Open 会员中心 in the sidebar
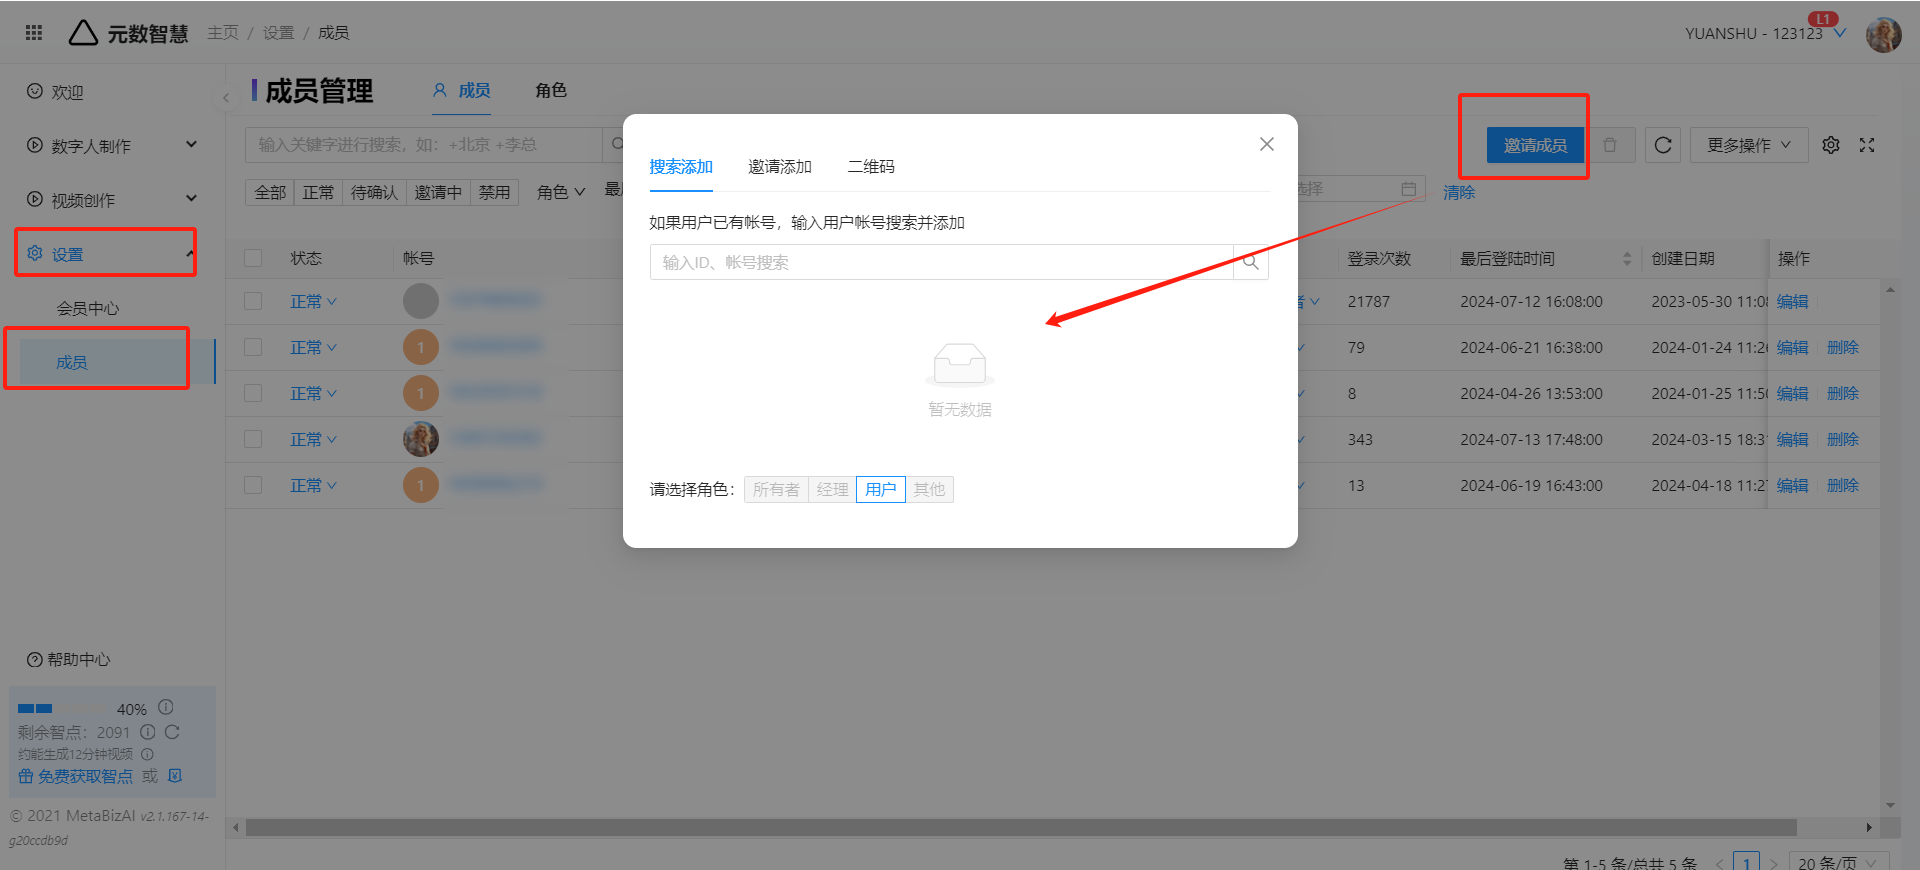This screenshot has height=870, width=1920. tap(88, 308)
